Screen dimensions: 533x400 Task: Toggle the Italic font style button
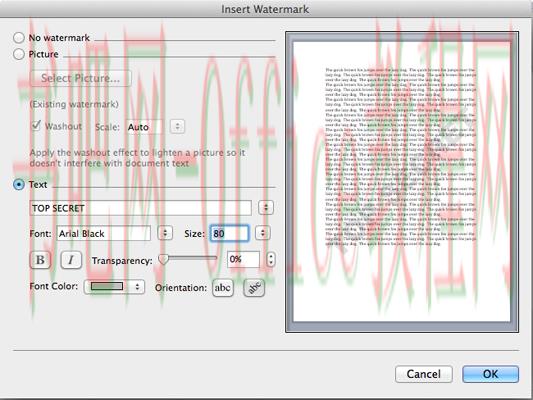[71, 260]
